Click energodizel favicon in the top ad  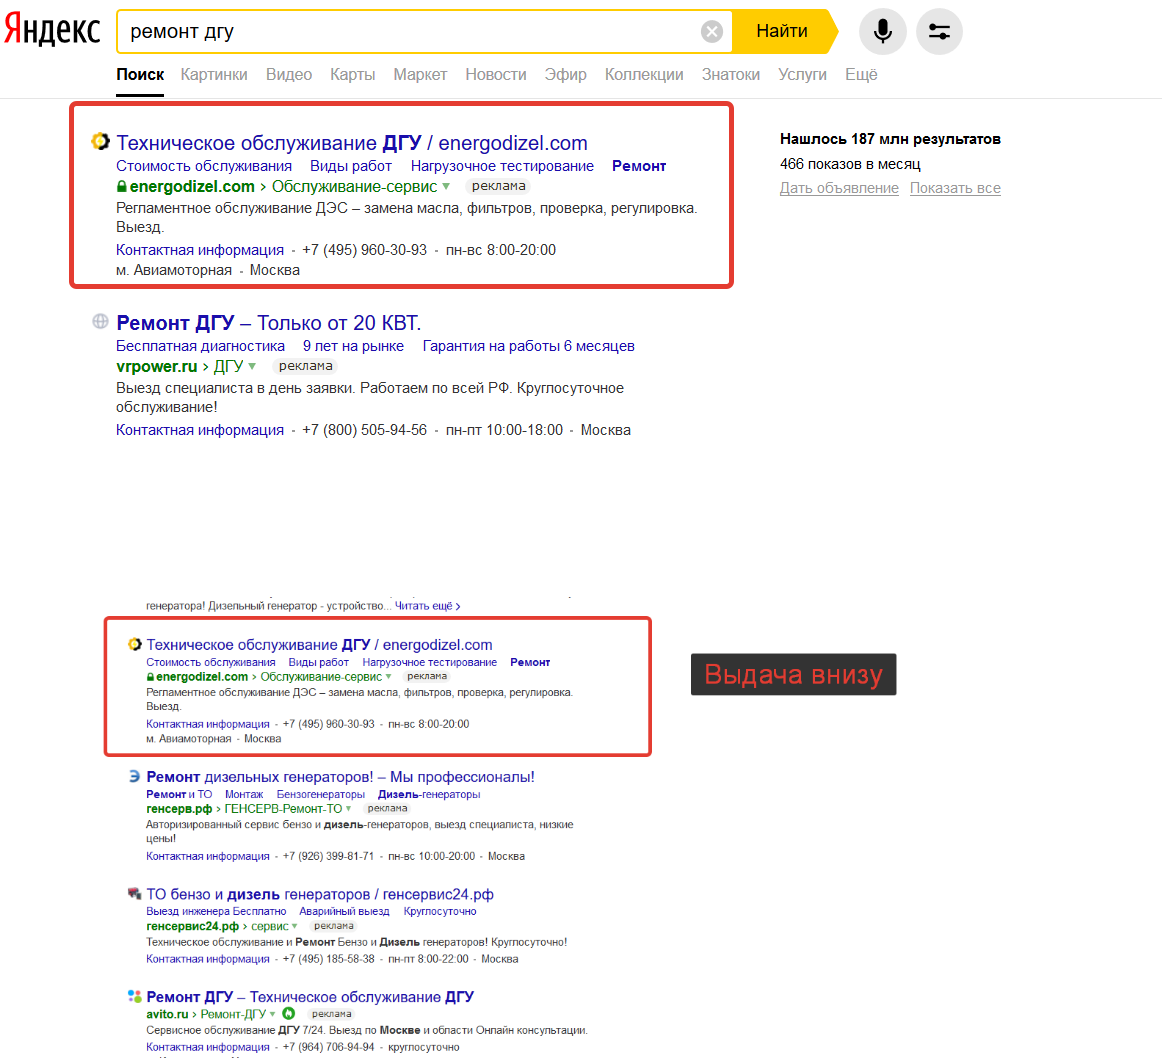tap(100, 141)
